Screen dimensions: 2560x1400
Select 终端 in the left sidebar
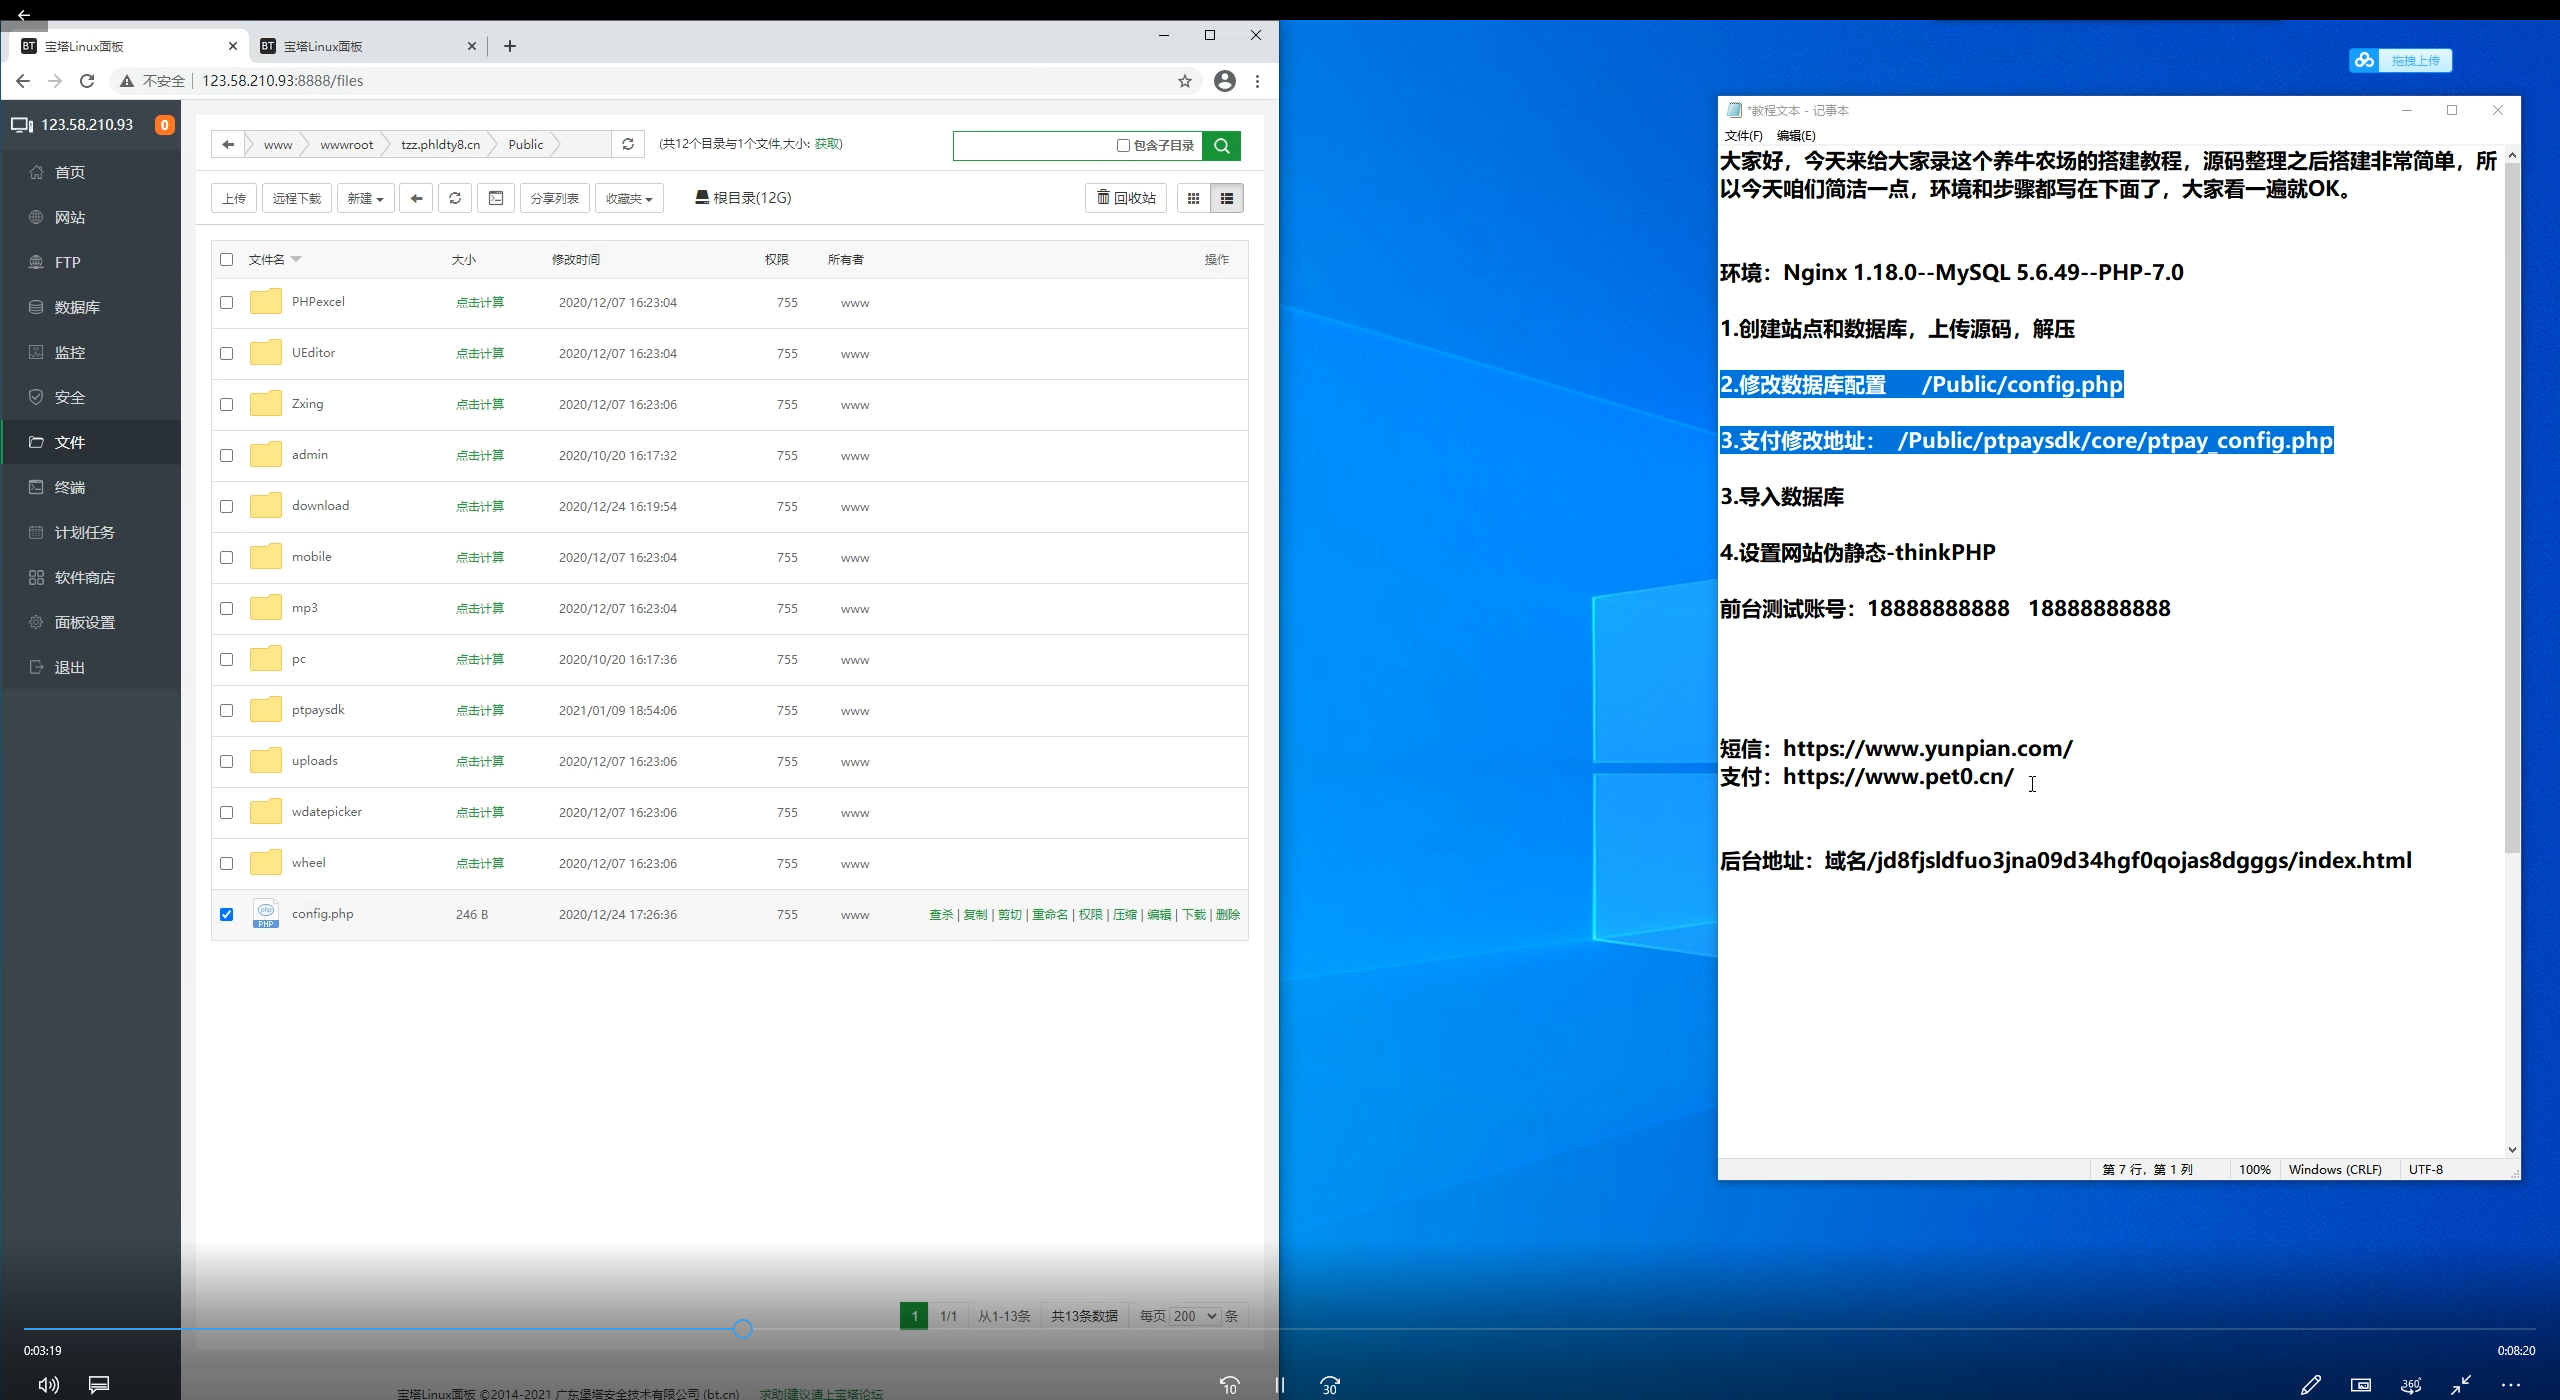[x=70, y=487]
